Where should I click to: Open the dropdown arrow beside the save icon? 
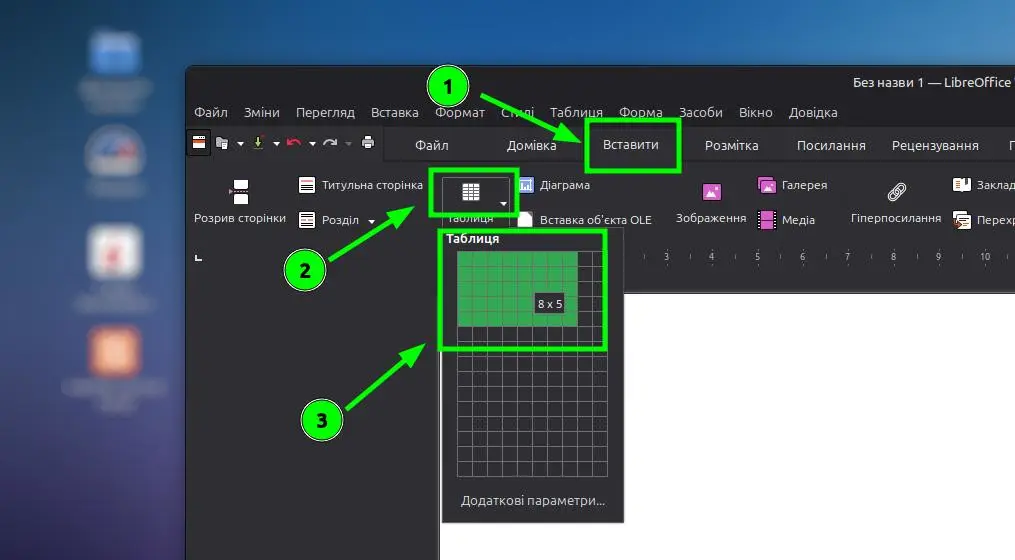(x=276, y=144)
